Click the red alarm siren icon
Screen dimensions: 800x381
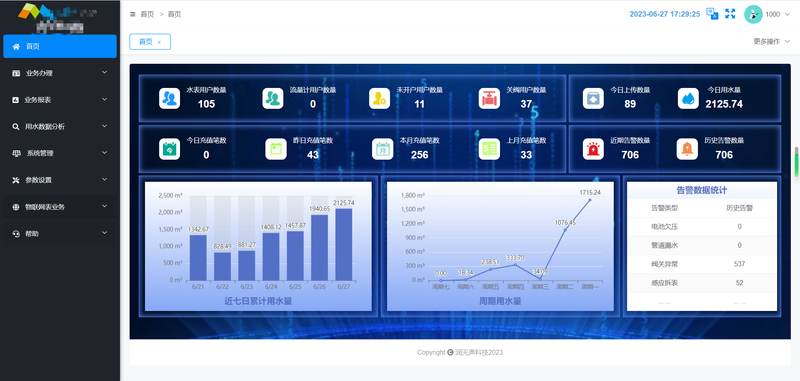[593, 149]
